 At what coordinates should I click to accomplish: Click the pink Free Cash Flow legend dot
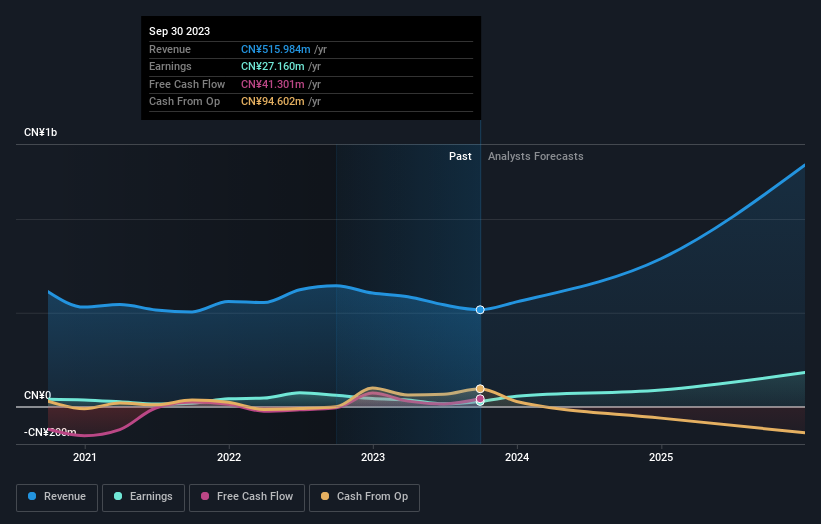[x=205, y=496]
